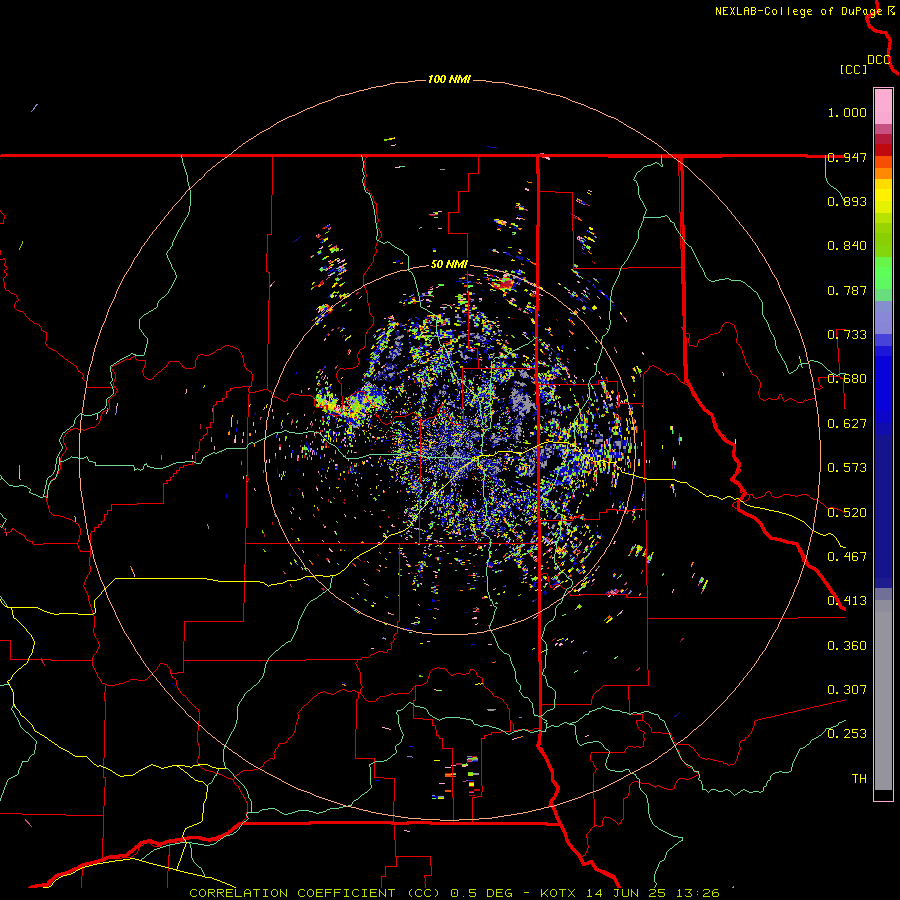Image resolution: width=900 pixels, height=900 pixels.
Task: Select the 1.000 scale value
Action: click(x=847, y=112)
